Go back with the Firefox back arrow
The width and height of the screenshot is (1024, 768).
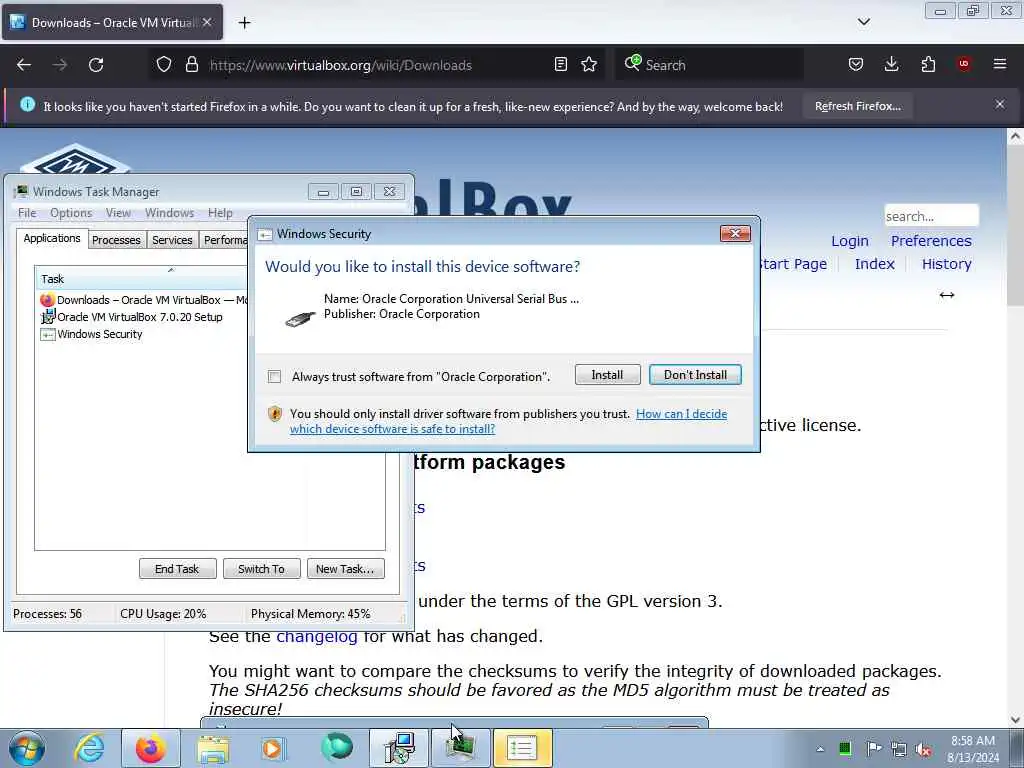click(24, 65)
